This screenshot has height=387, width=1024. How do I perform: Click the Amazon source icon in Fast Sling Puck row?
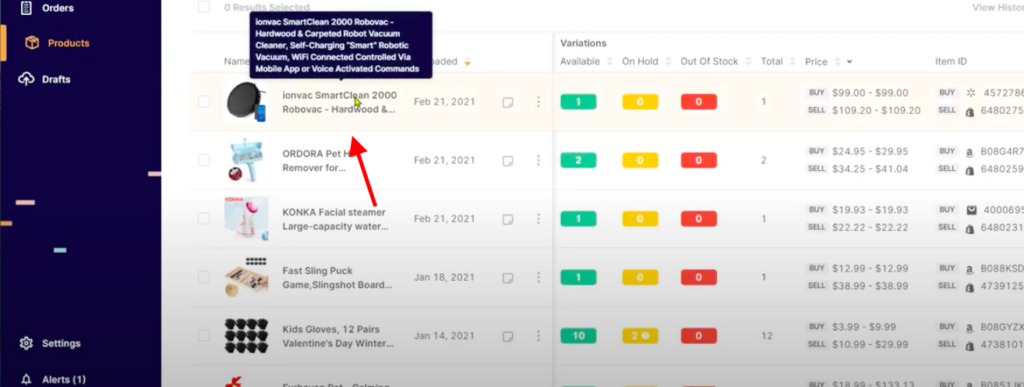(x=970, y=268)
